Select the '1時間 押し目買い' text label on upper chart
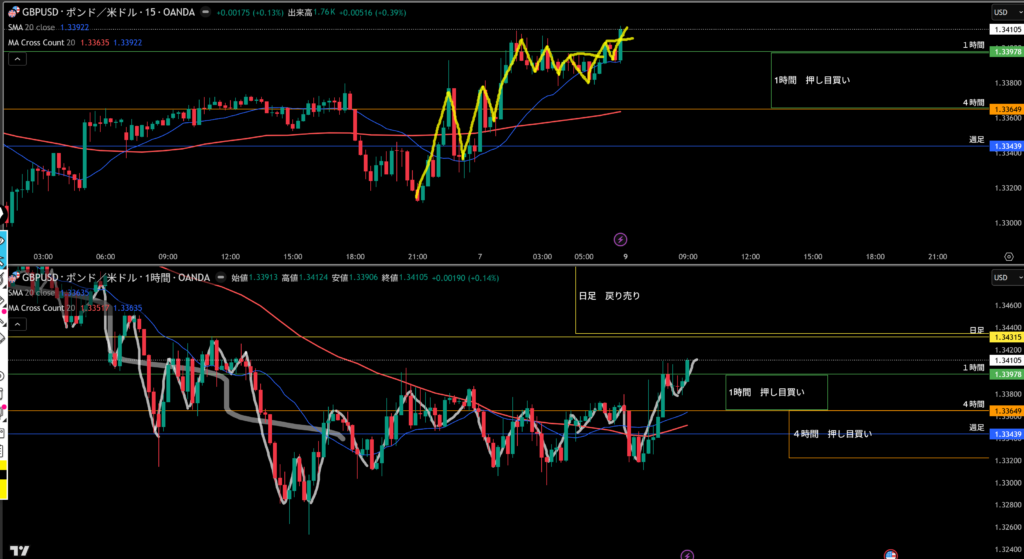Screen dimensions: 1024x559 point(817,79)
